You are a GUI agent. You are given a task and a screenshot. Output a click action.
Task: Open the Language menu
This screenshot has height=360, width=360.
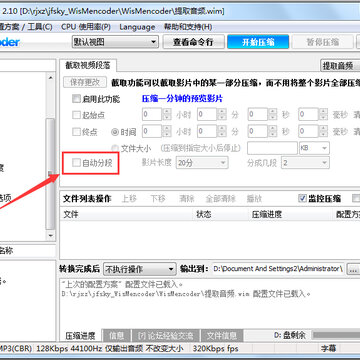coord(137,27)
